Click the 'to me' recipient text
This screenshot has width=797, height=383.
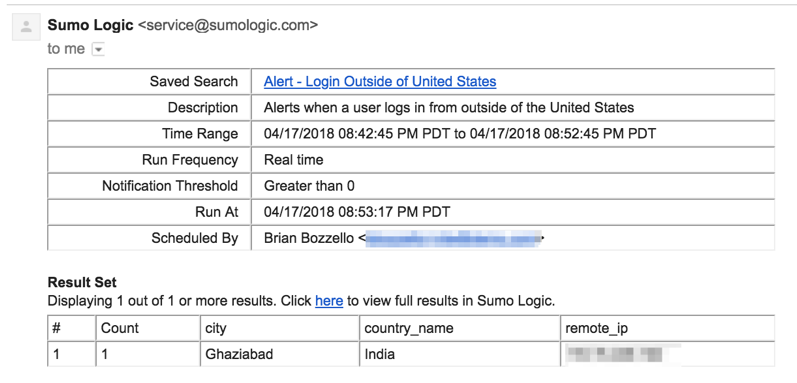(x=66, y=49)
